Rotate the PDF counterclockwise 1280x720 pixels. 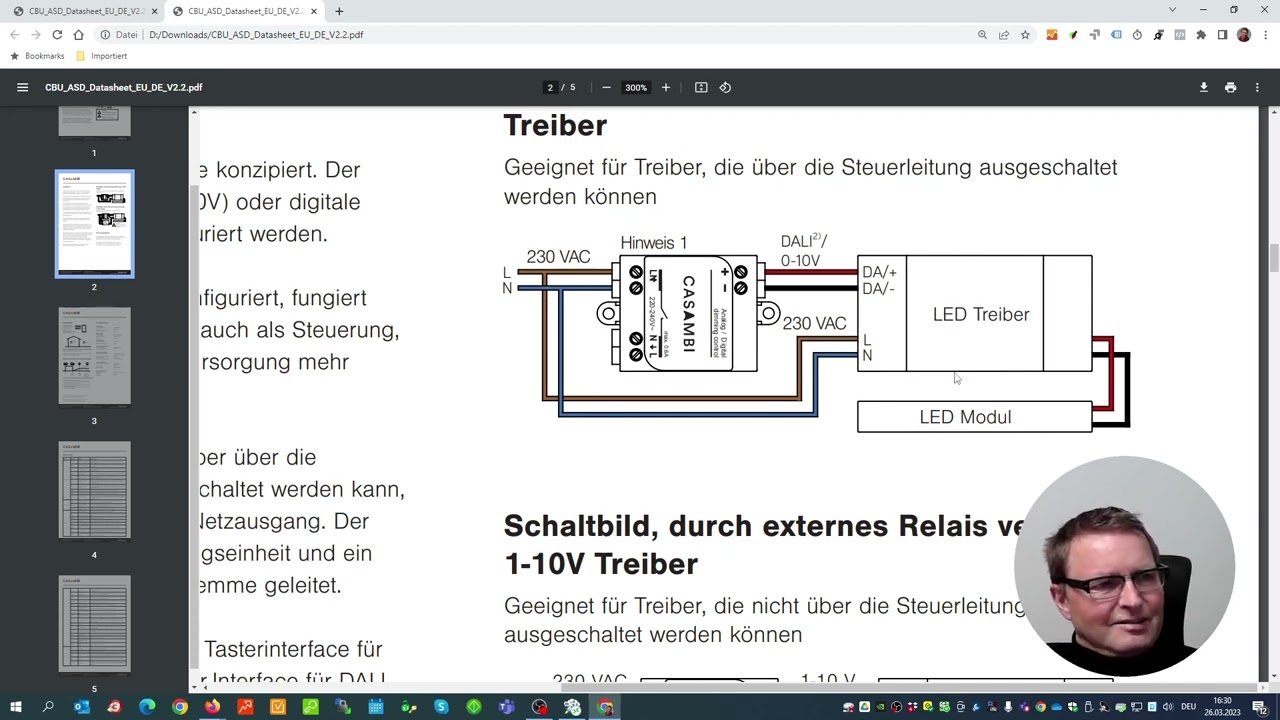point(725,87)
